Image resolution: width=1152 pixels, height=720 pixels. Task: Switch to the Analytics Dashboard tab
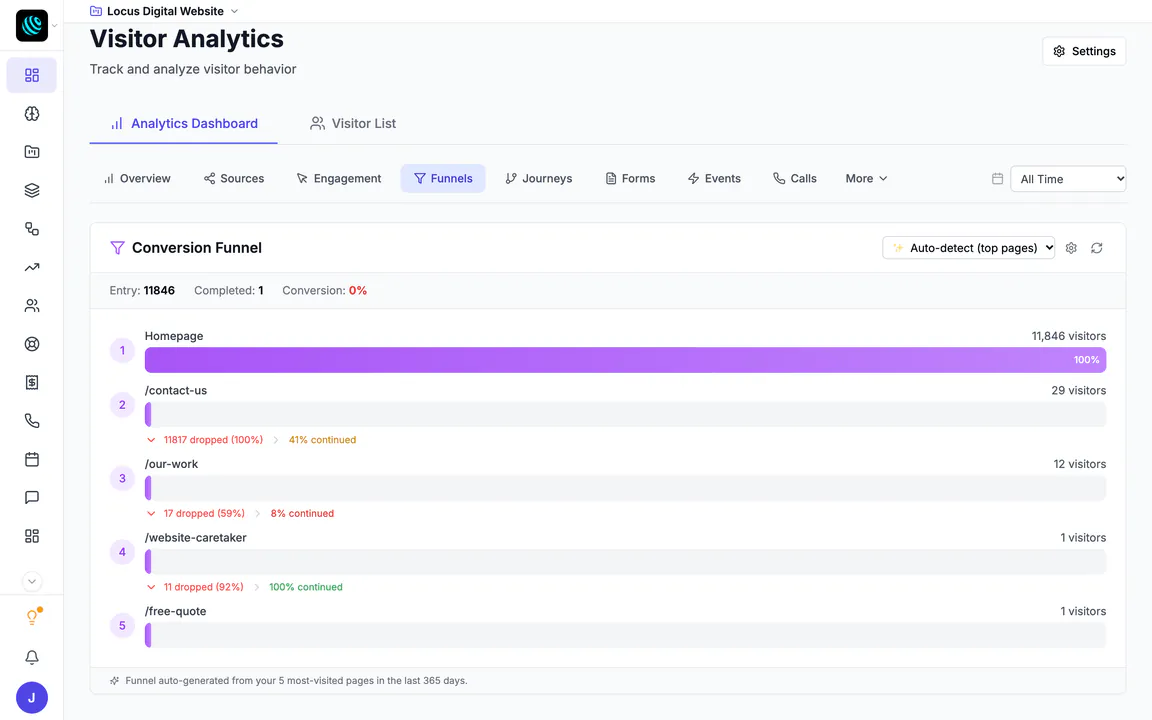[184, 123]
